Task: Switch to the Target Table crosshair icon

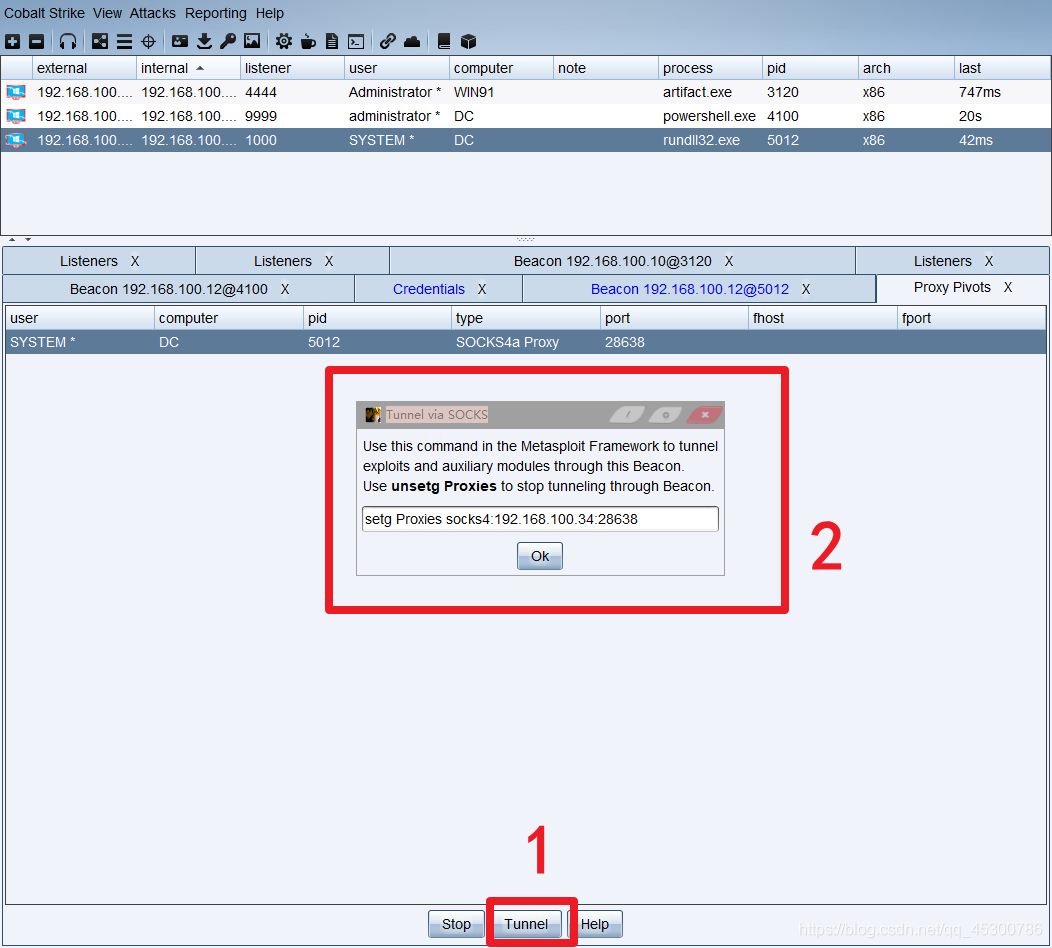Action: [148, 42]
